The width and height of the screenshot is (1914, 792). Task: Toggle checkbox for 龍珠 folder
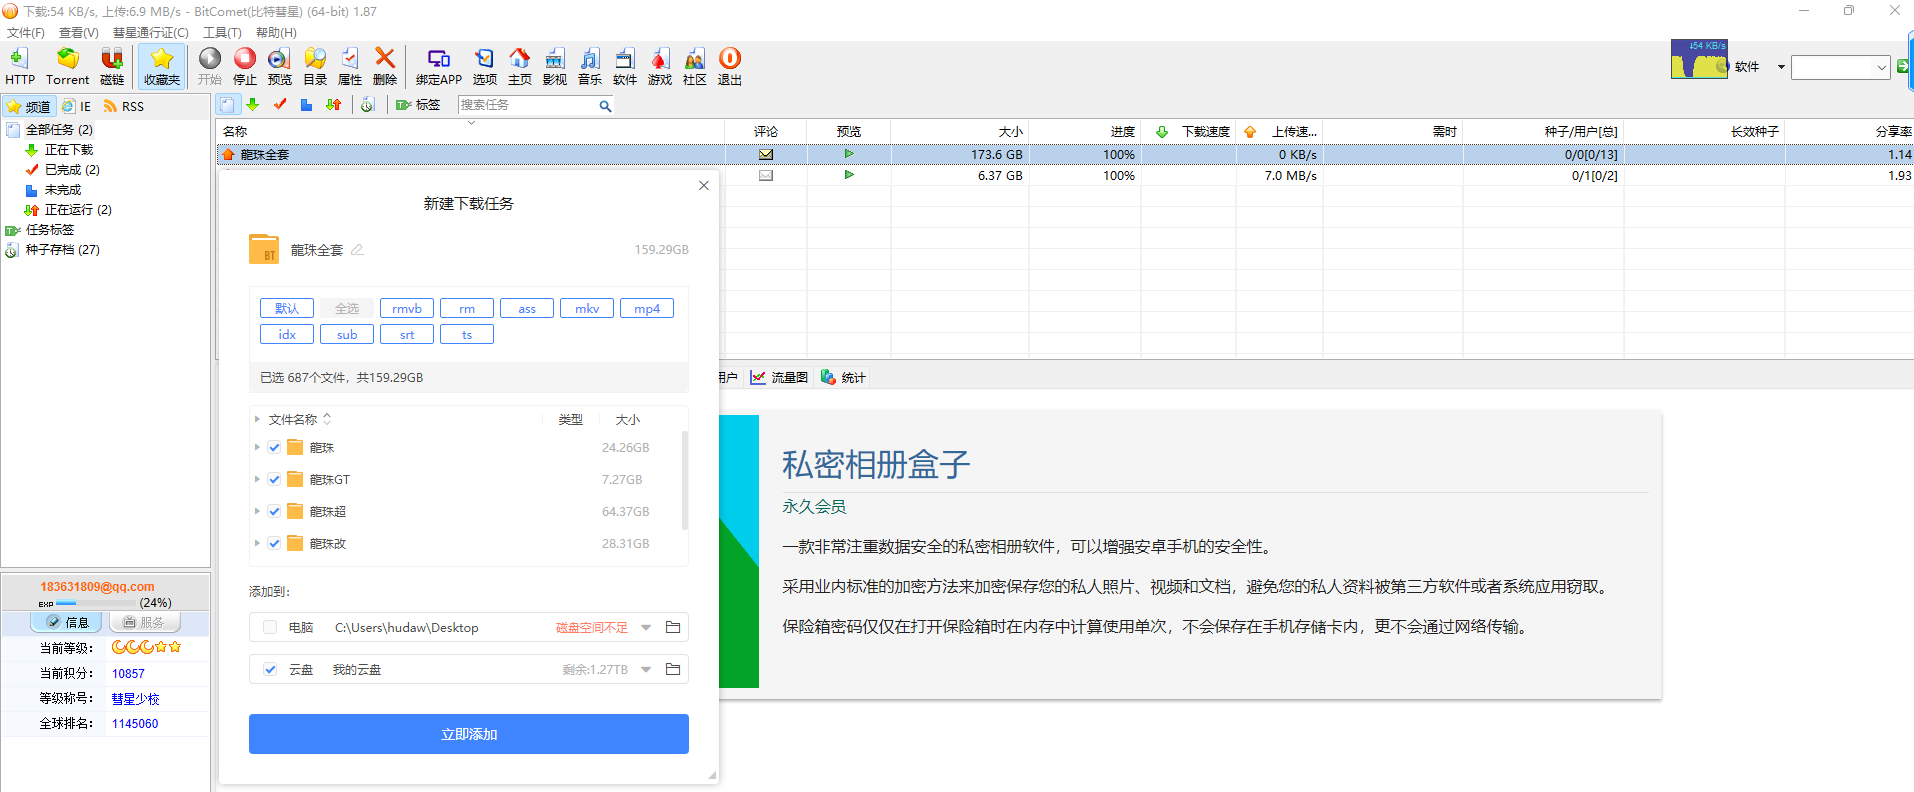point(274,447)
